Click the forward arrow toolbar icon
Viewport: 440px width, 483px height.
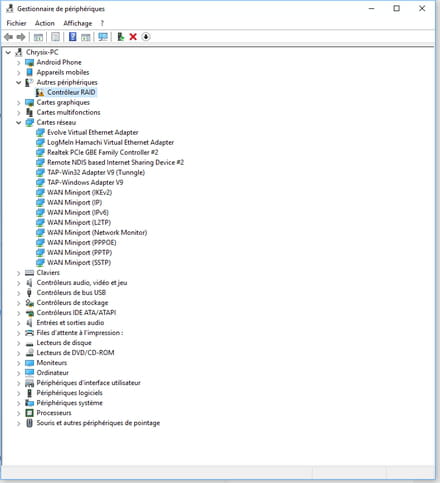(21, 37)
